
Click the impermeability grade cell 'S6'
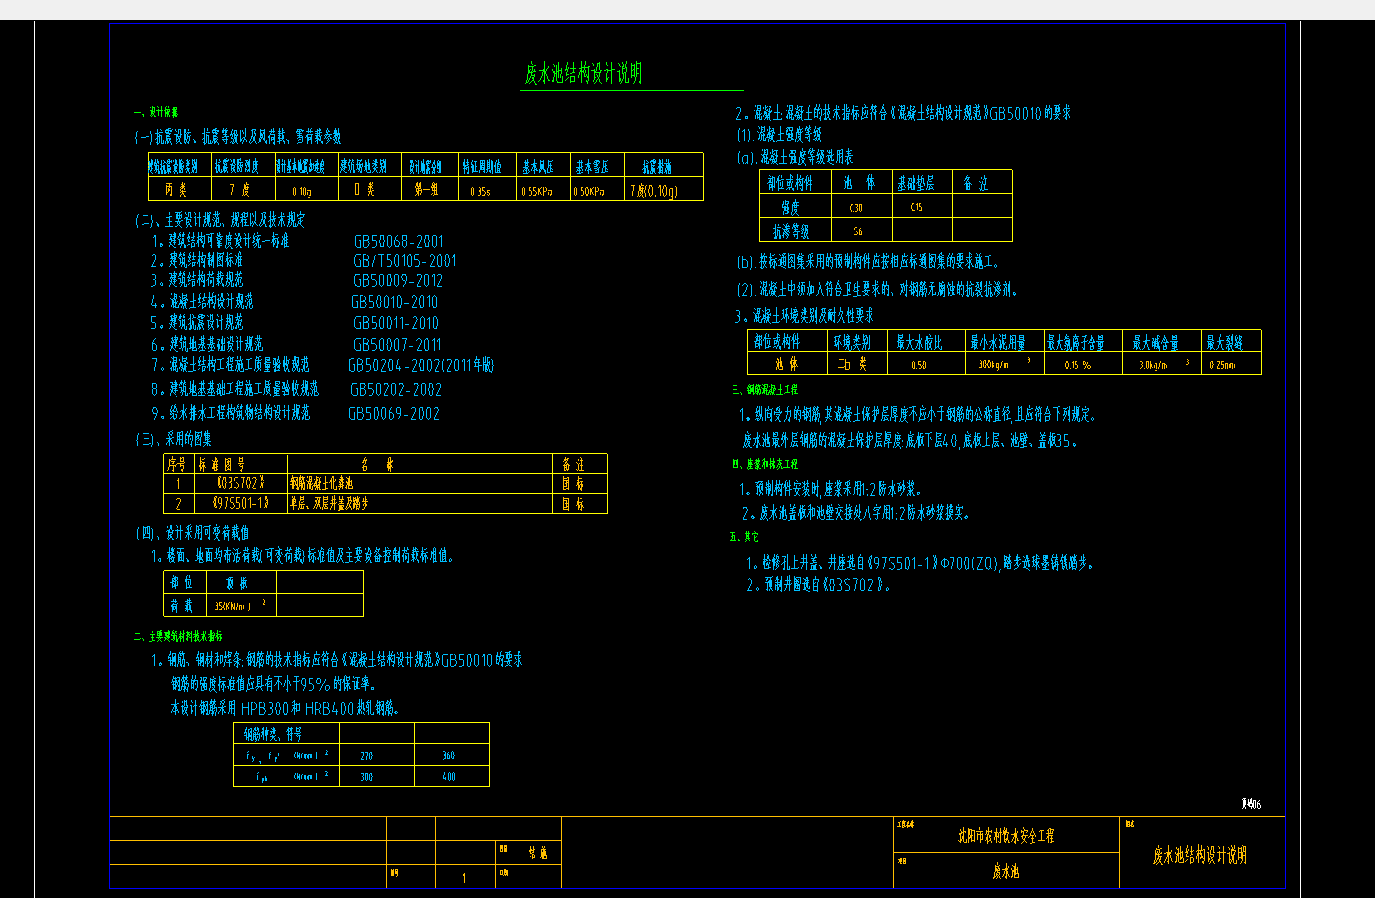857,232
